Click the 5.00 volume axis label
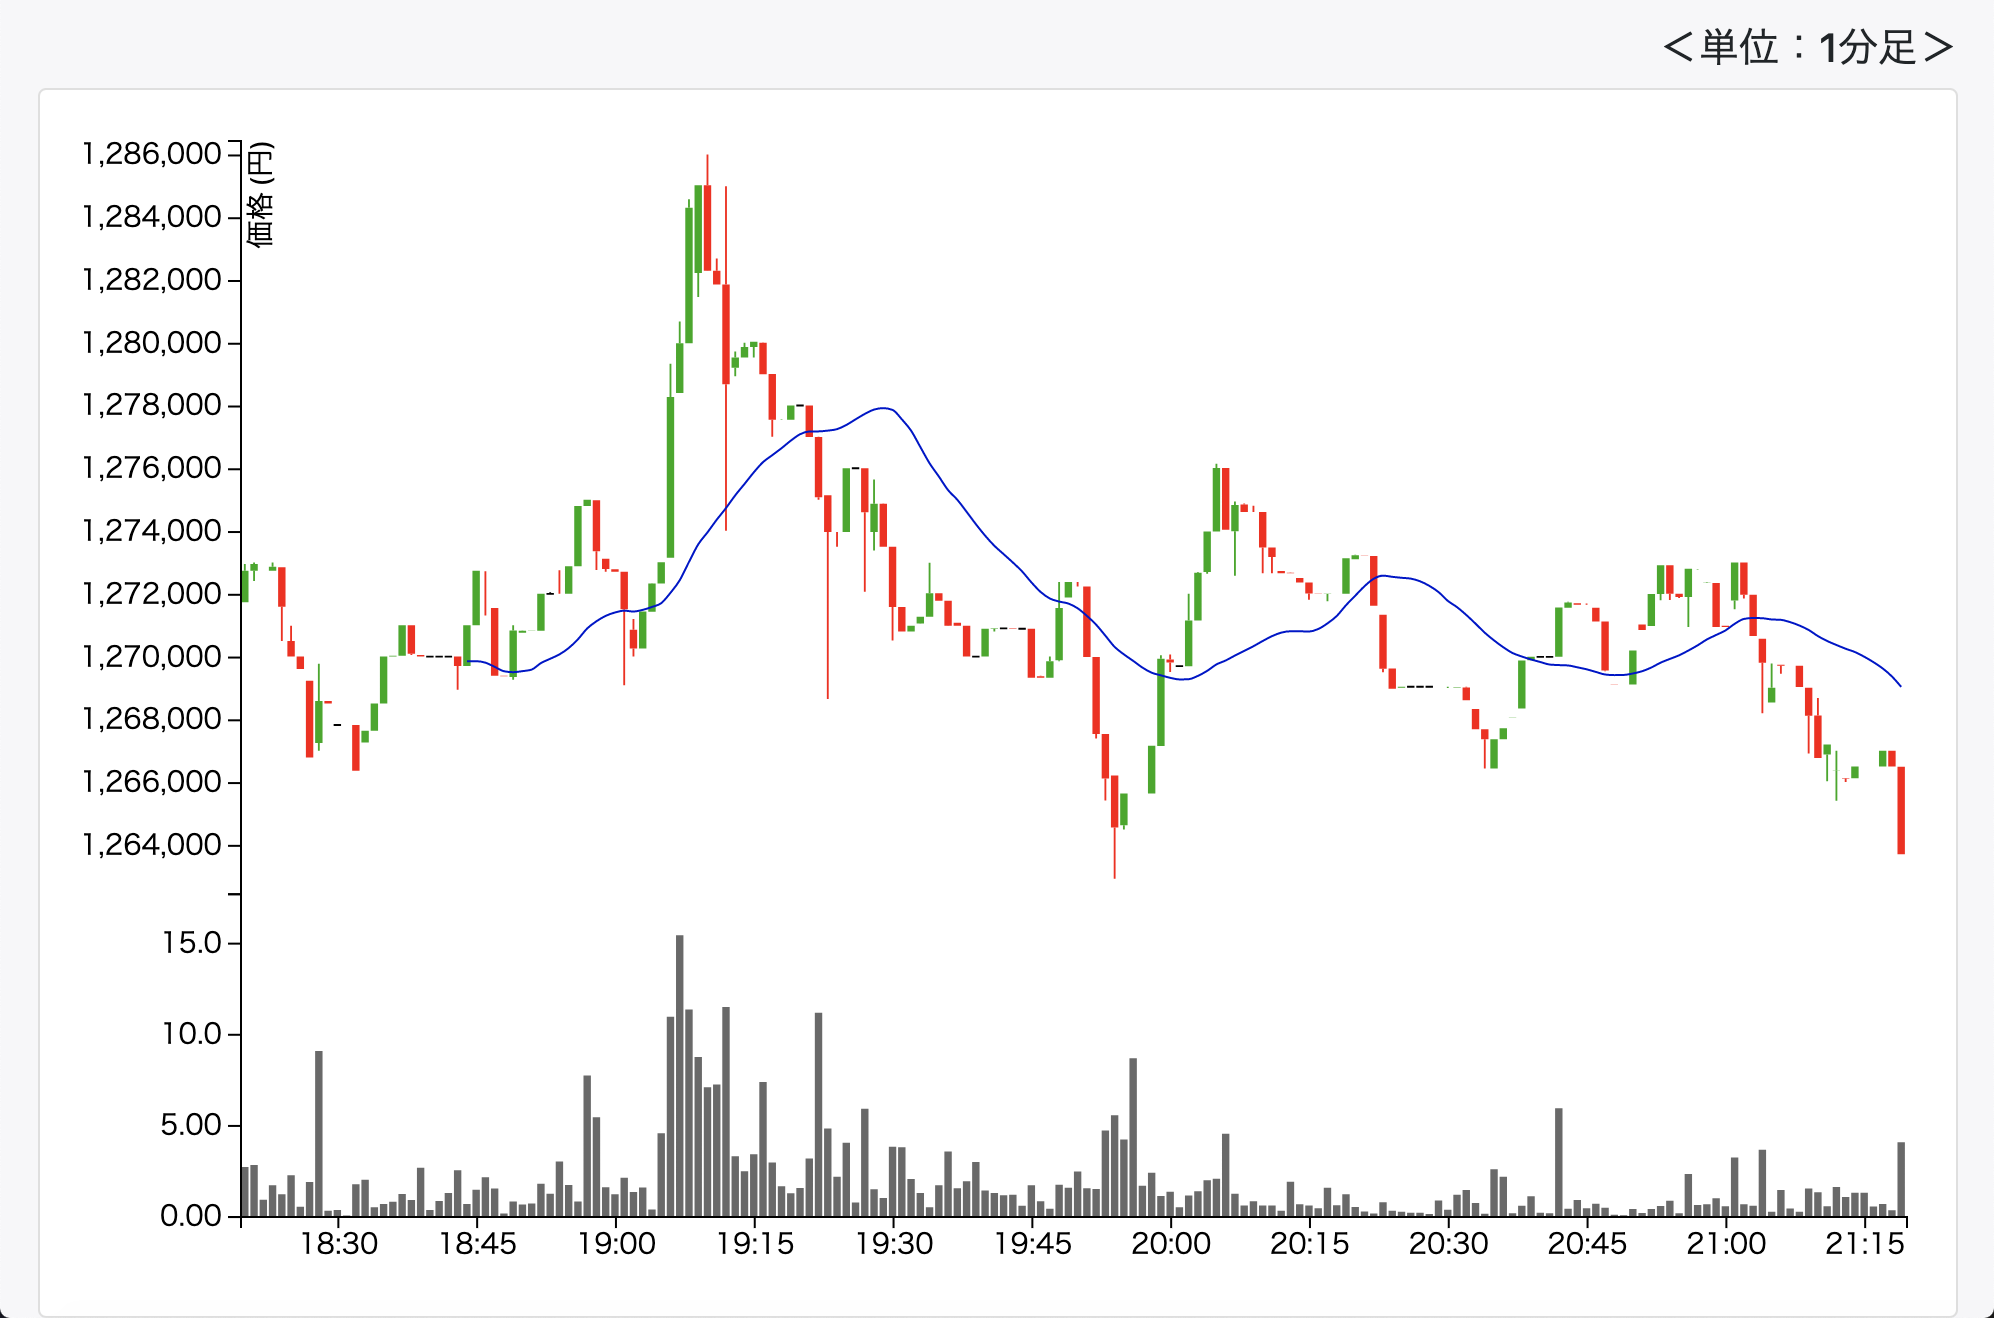Screen dimensions: 1994x1318 tap(190, 1125)
